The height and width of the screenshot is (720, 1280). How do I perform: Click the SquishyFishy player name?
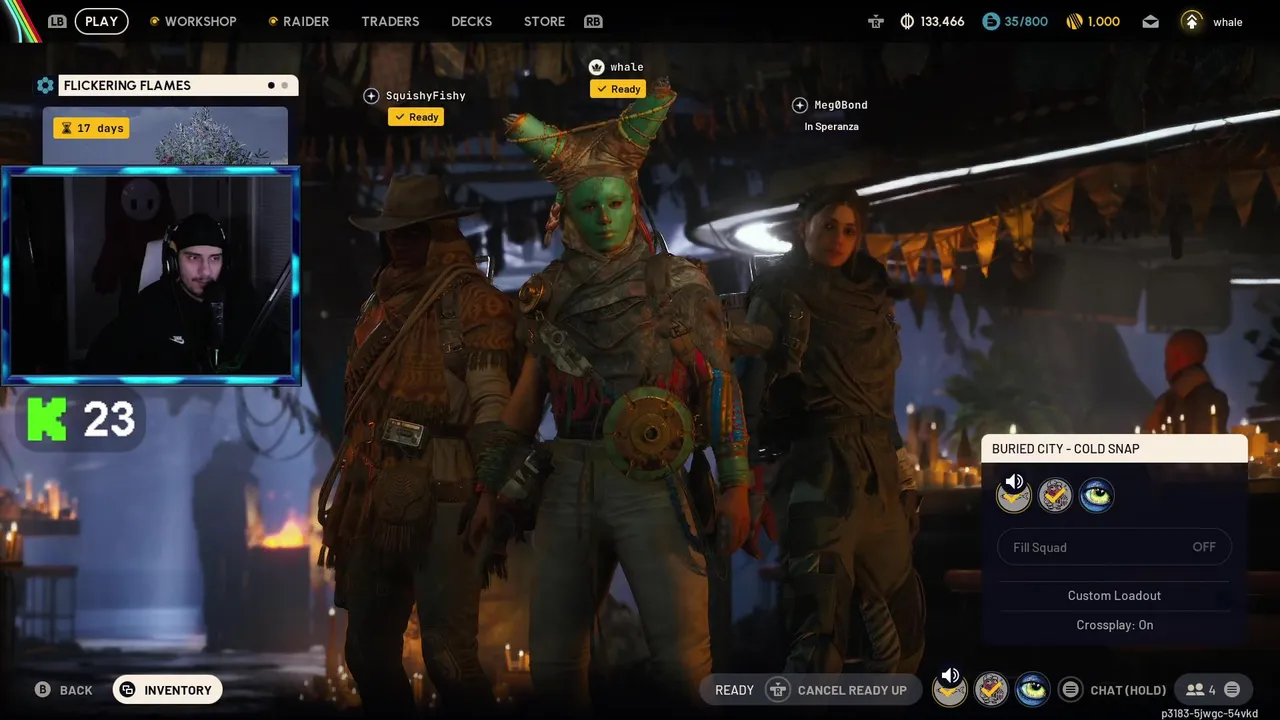(x=426, y=96)
